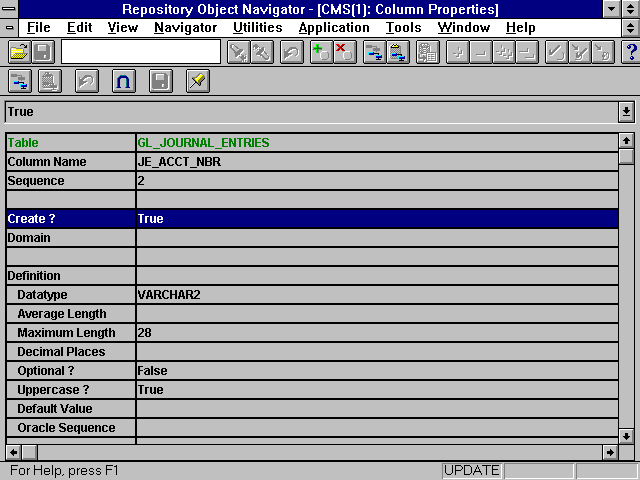Click the question mark help icon

pyautogui.click(x=630, y=52)
